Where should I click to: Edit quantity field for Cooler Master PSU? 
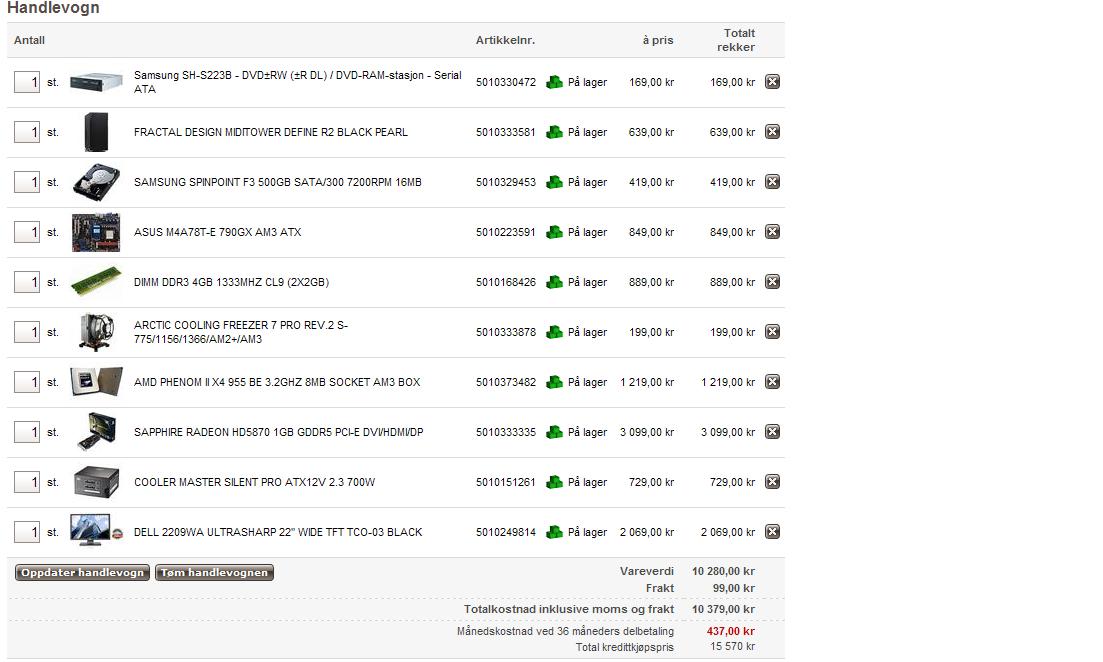coord(27,482)
